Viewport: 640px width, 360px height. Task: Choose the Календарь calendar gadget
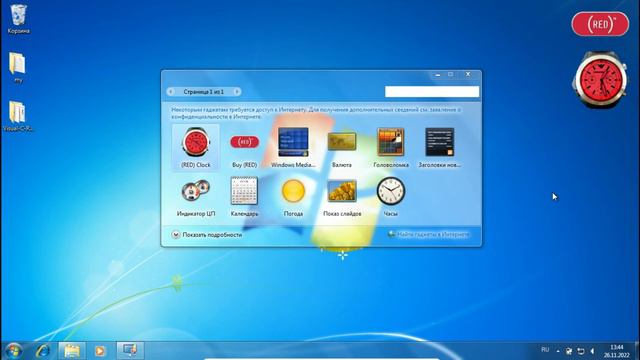click(244, 196)
